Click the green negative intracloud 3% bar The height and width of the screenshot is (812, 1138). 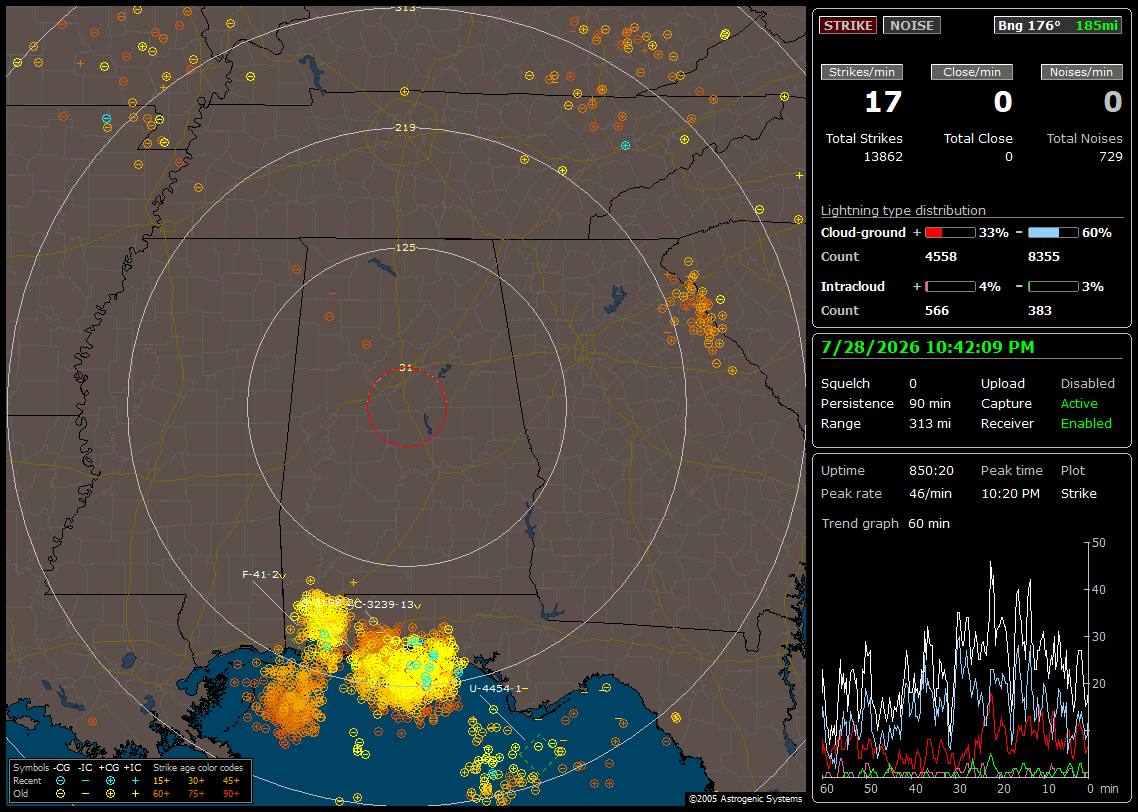[x=1053, y=287]
